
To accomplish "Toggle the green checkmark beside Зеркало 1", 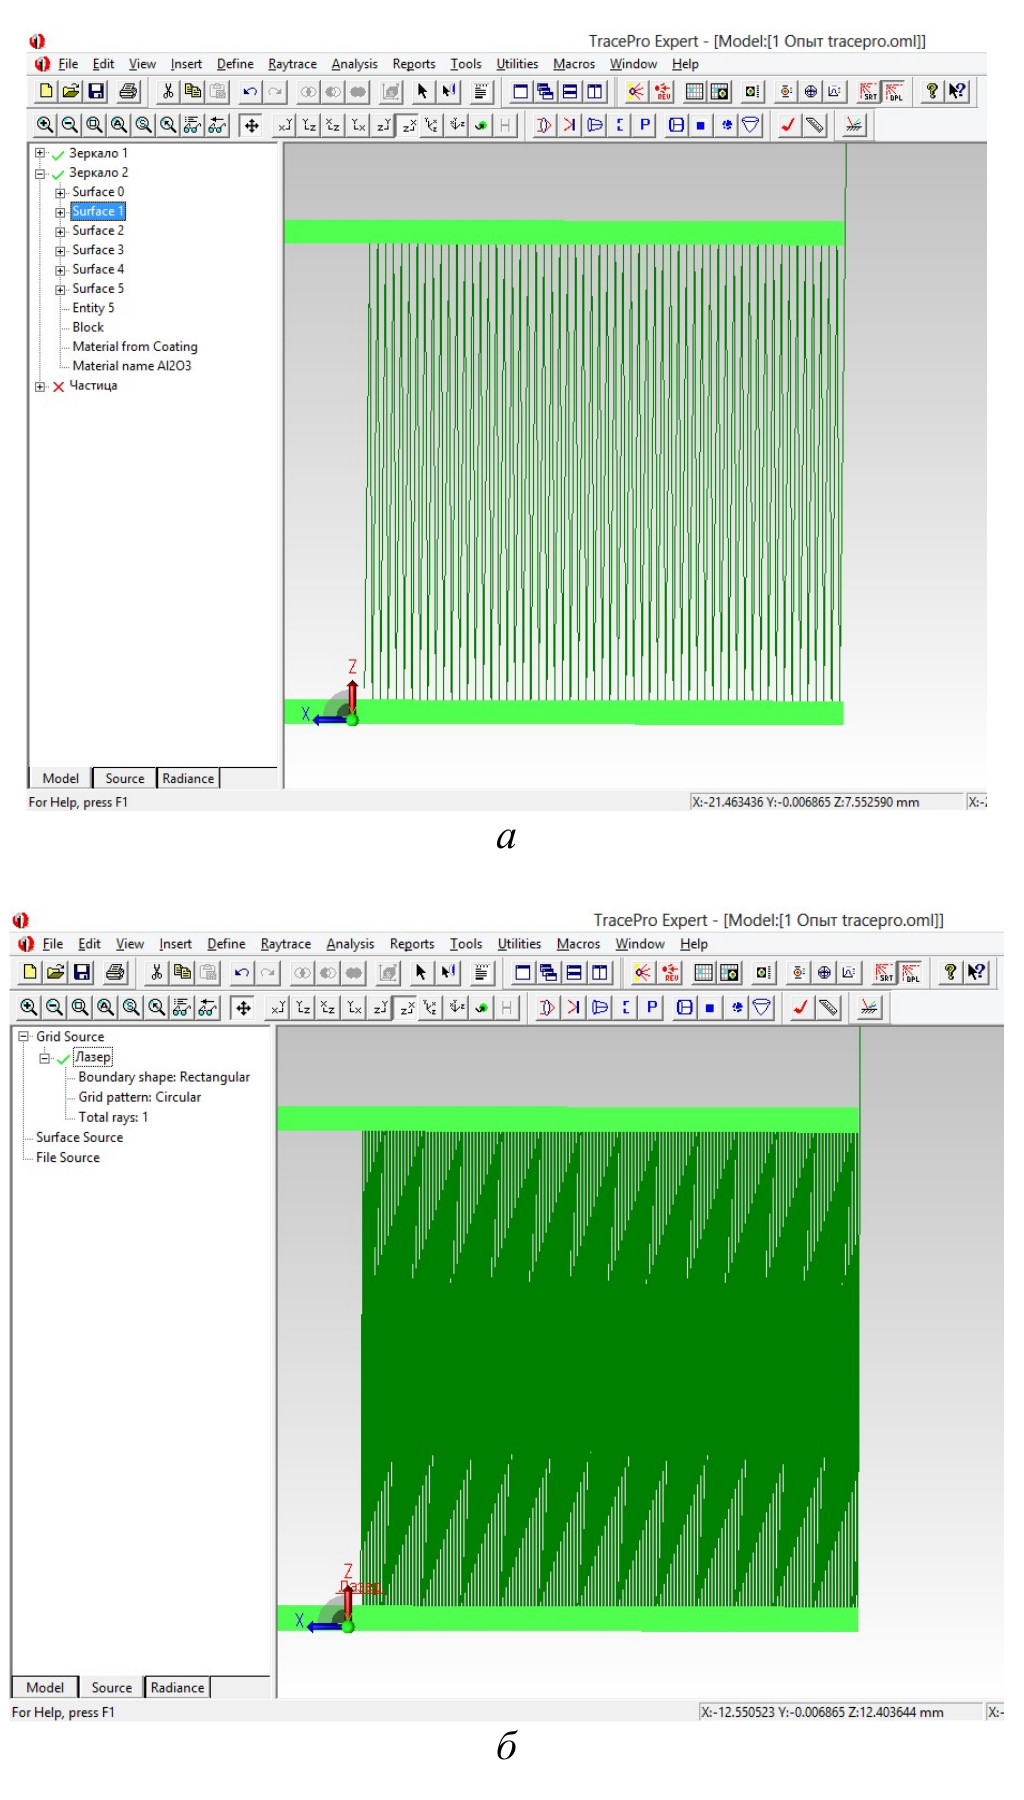I will point(58,154).
